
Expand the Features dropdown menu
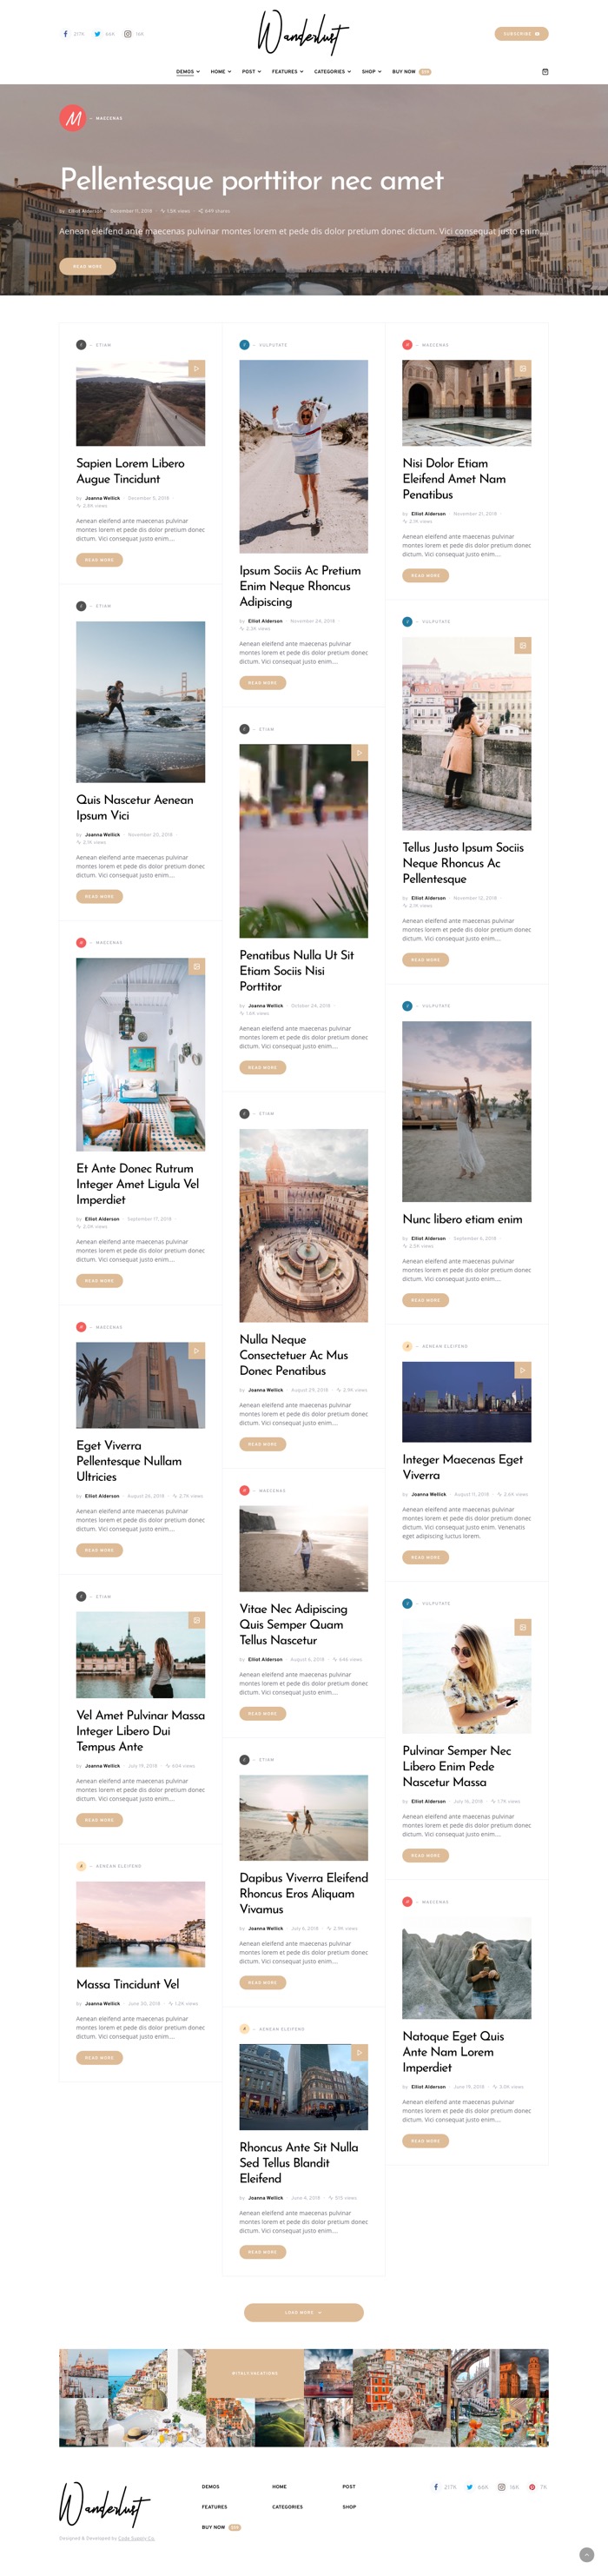coord(287,72)
